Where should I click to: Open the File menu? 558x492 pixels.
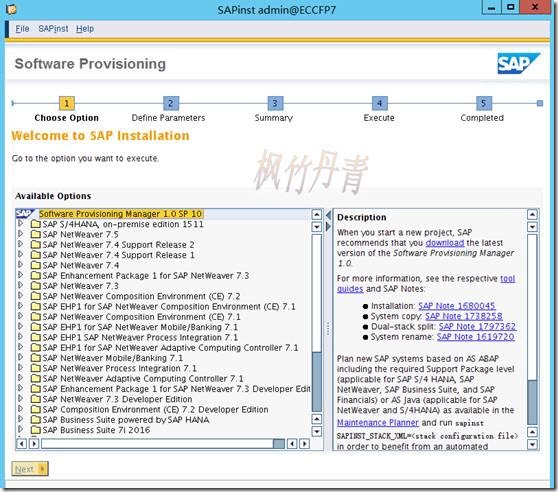click(x=22, y=29)
